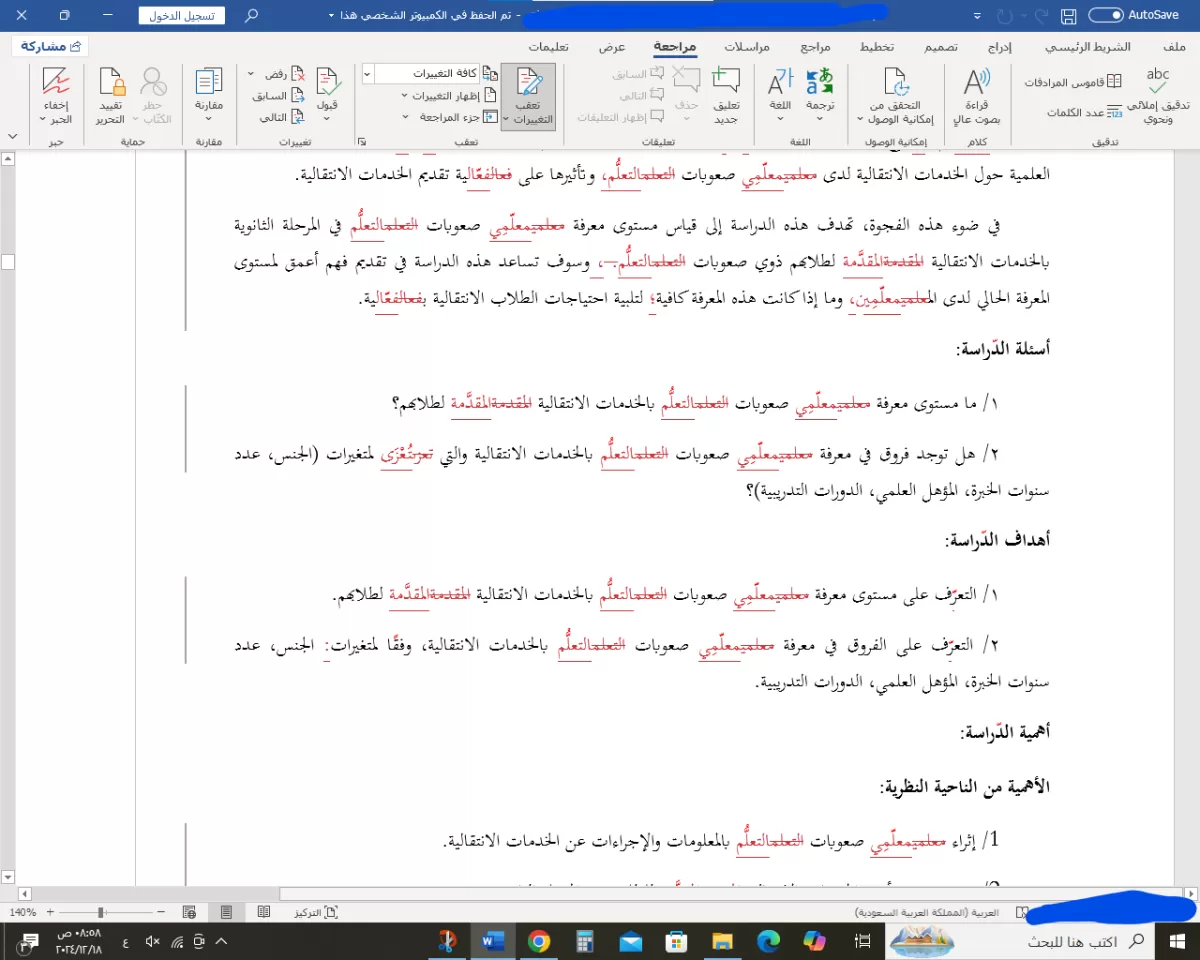Viewport: 1200px width, 960px height.
Task: Open the Windows Start menu
Action: pos(1176,941)
